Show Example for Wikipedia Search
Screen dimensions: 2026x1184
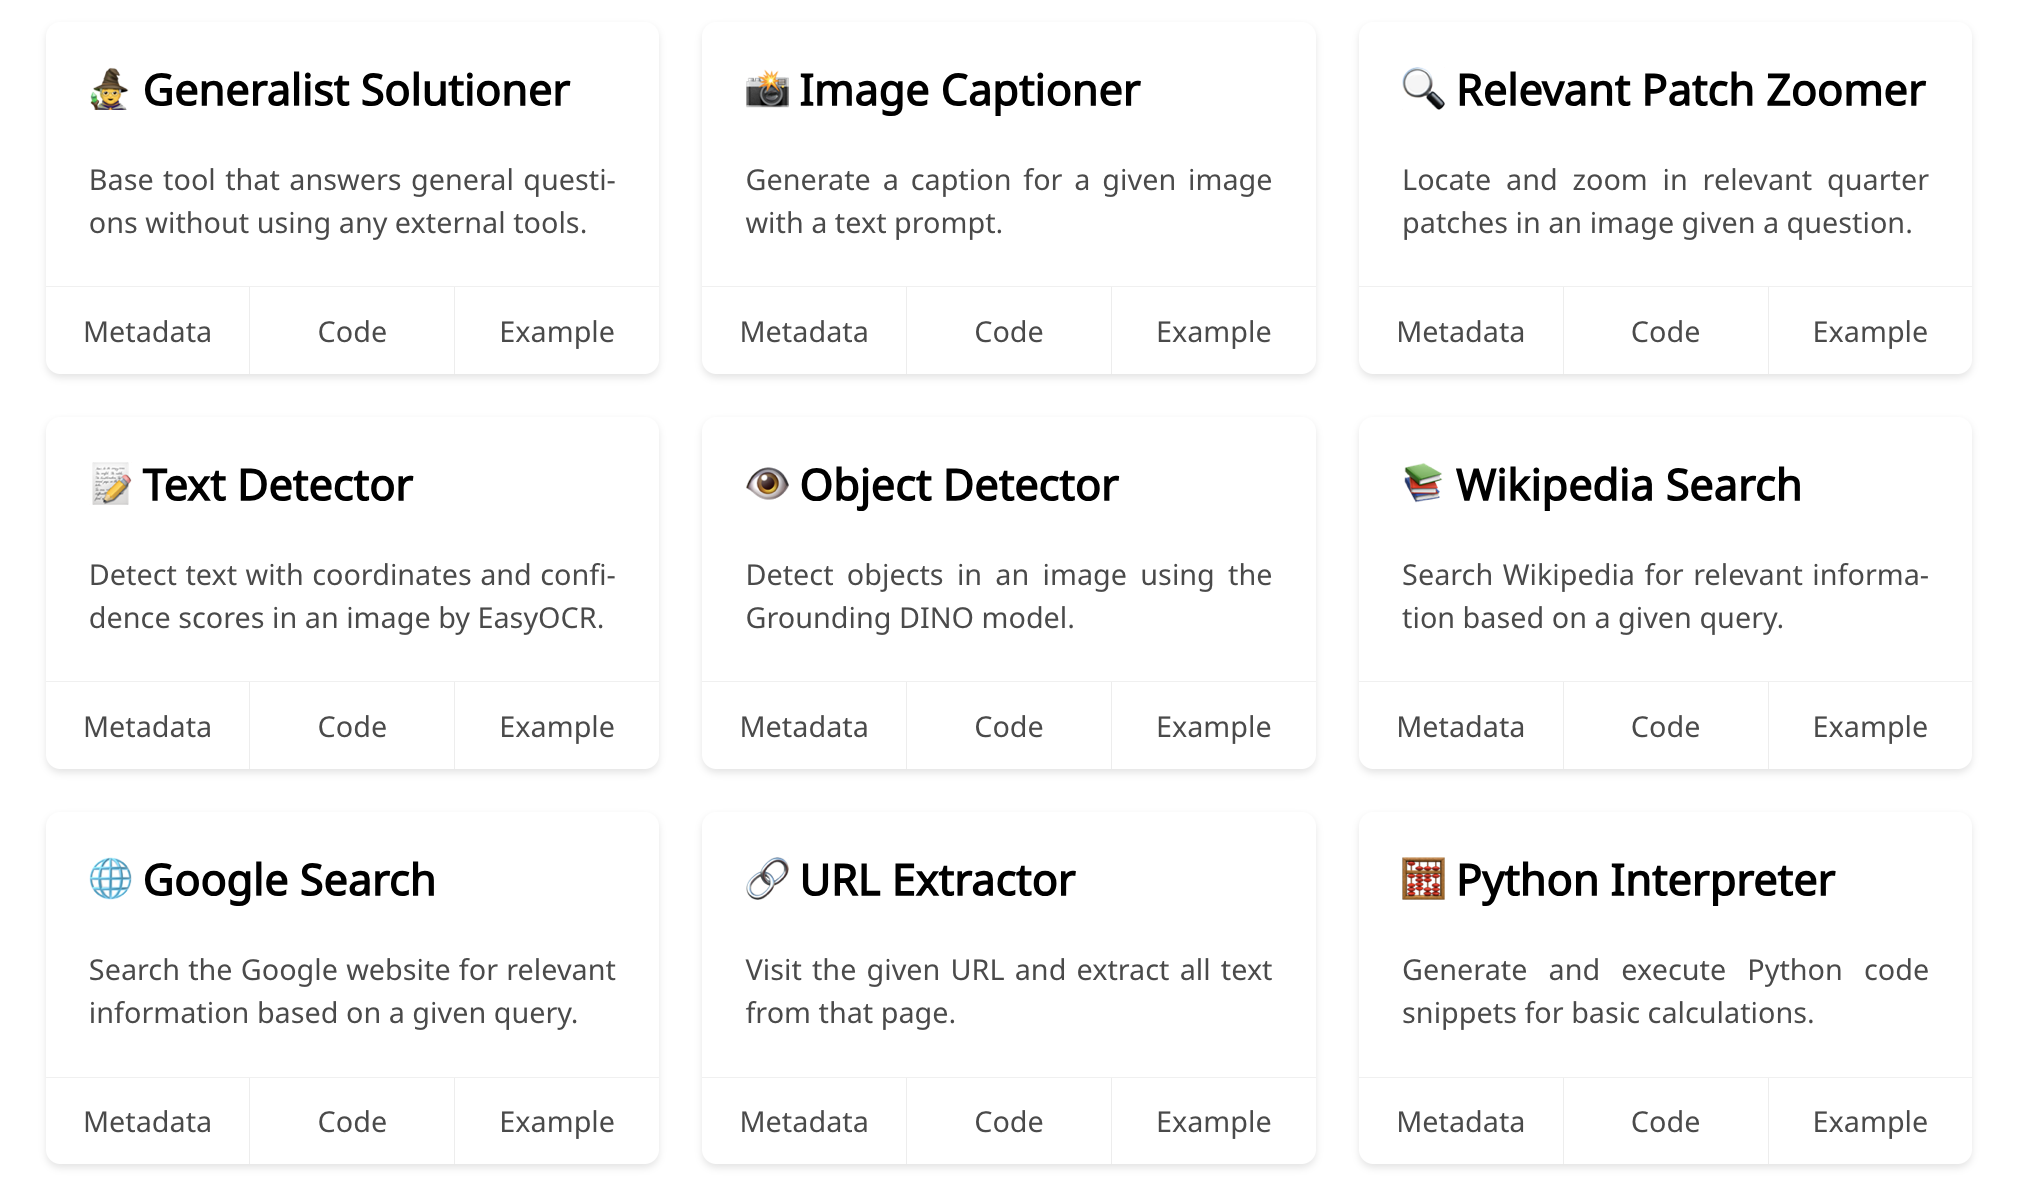point(1870,726)
